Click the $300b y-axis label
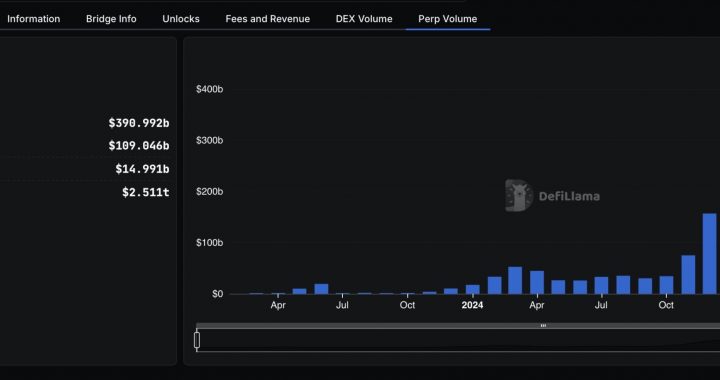 point(210,140)
